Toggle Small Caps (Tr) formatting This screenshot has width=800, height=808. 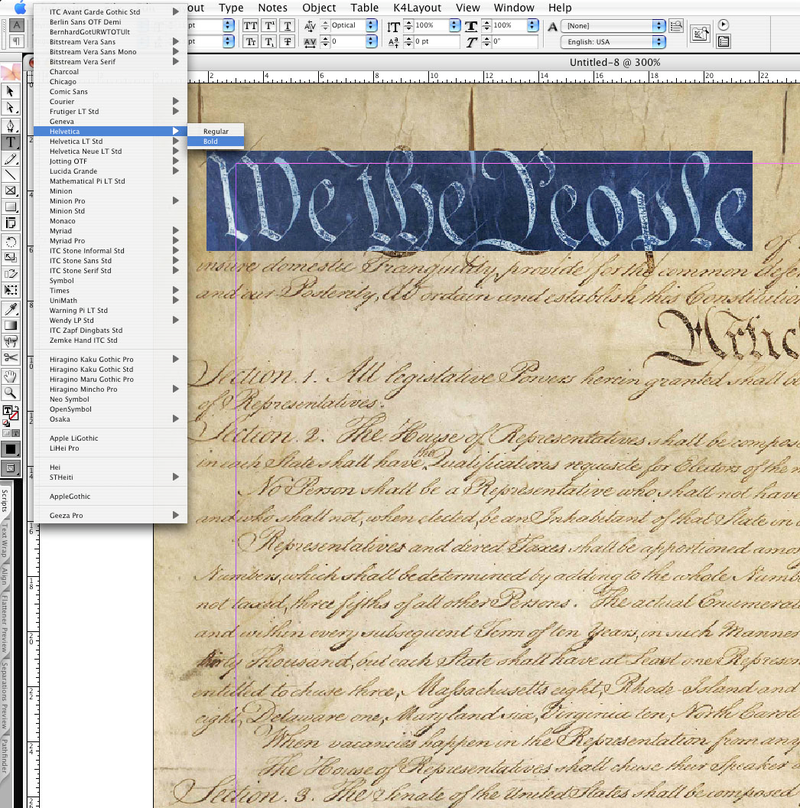251,42
